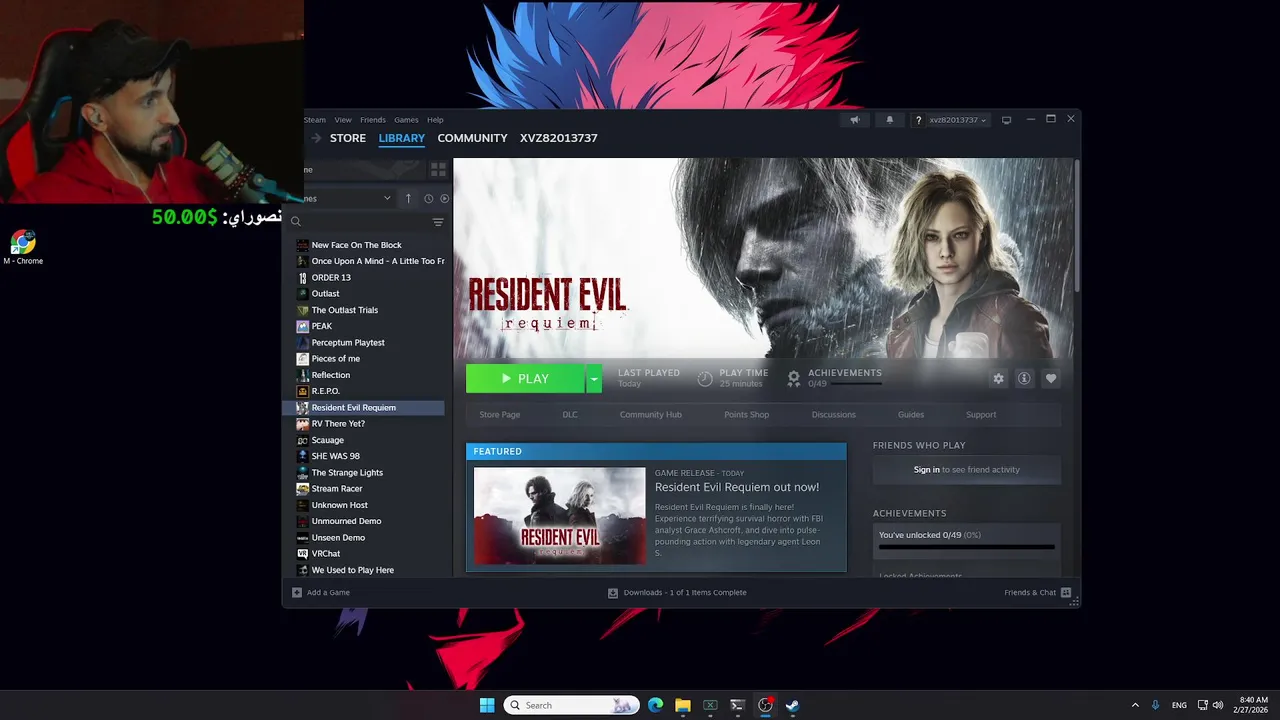Open the featured Resident Evil Requiem thumbnail
Screen dimensions: 1280x720
pos(559,516)
